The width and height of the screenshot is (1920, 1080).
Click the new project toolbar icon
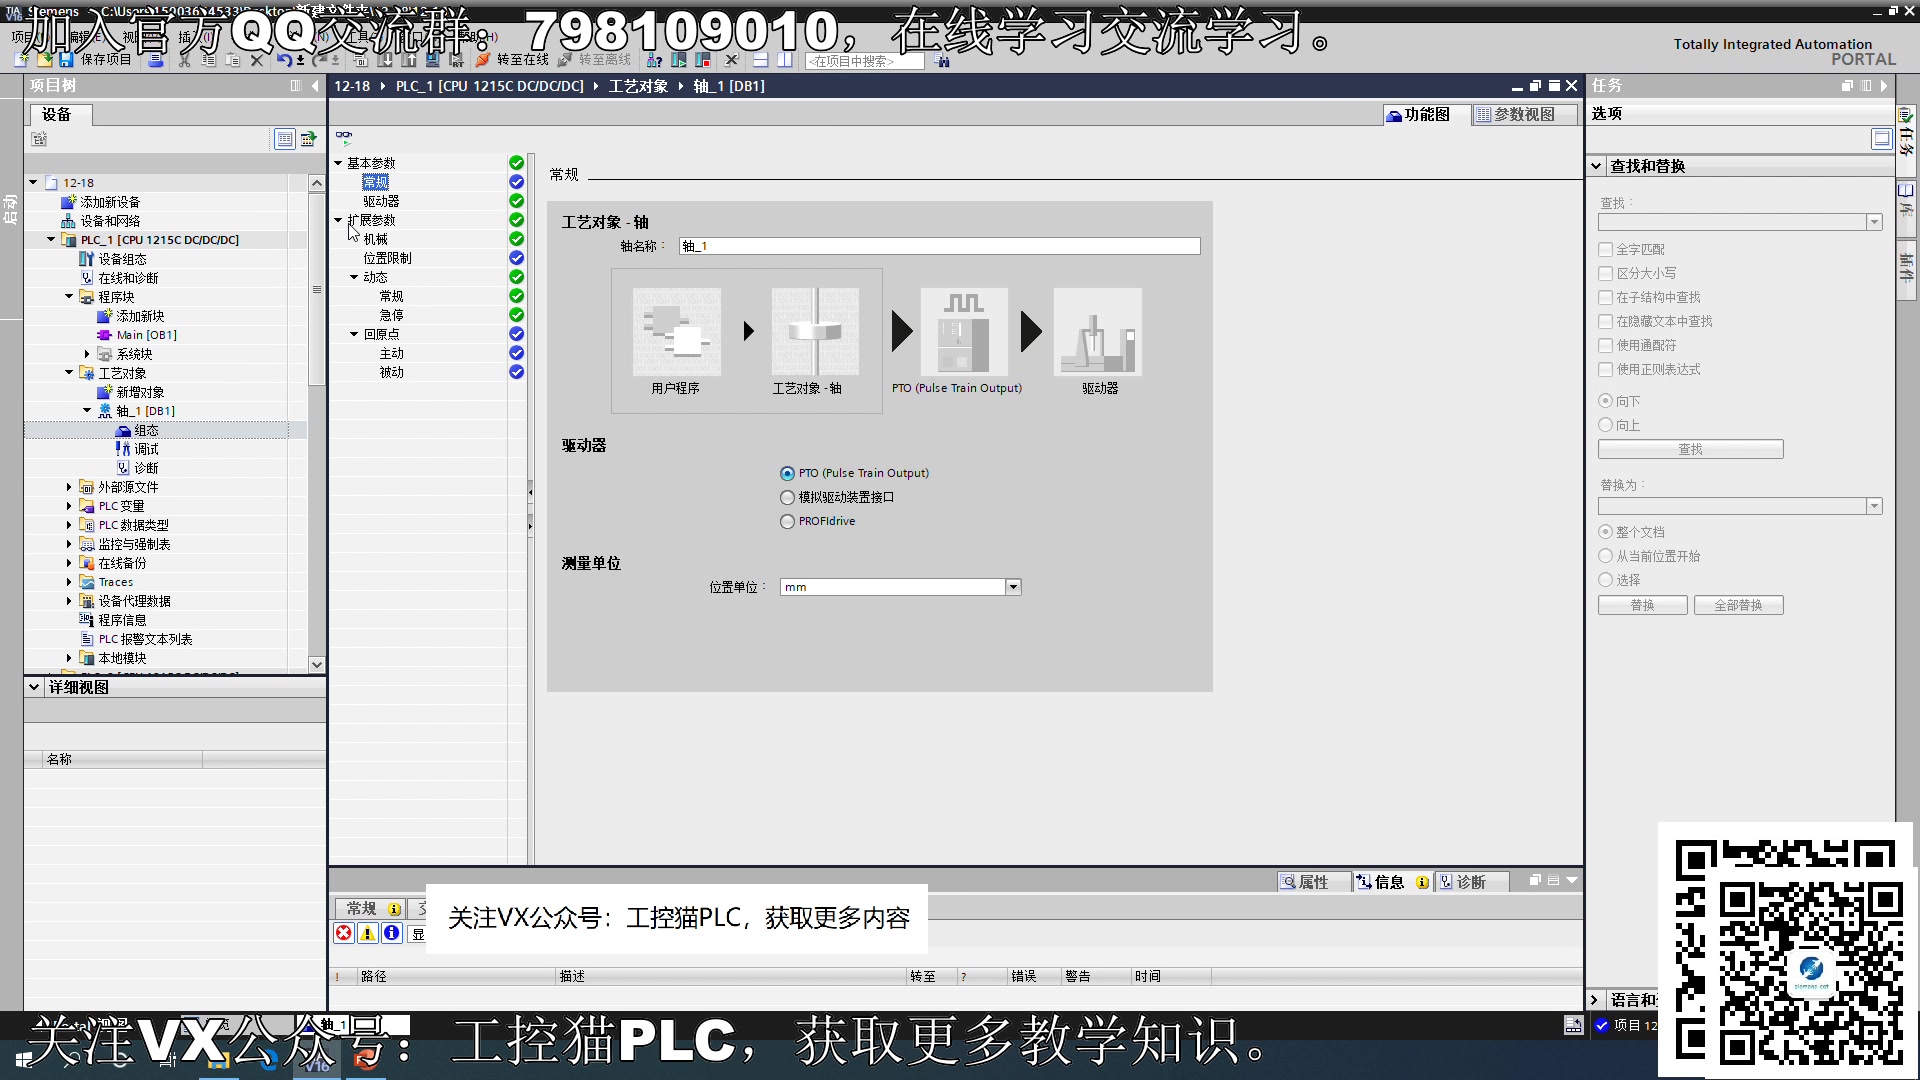(21, 60)
